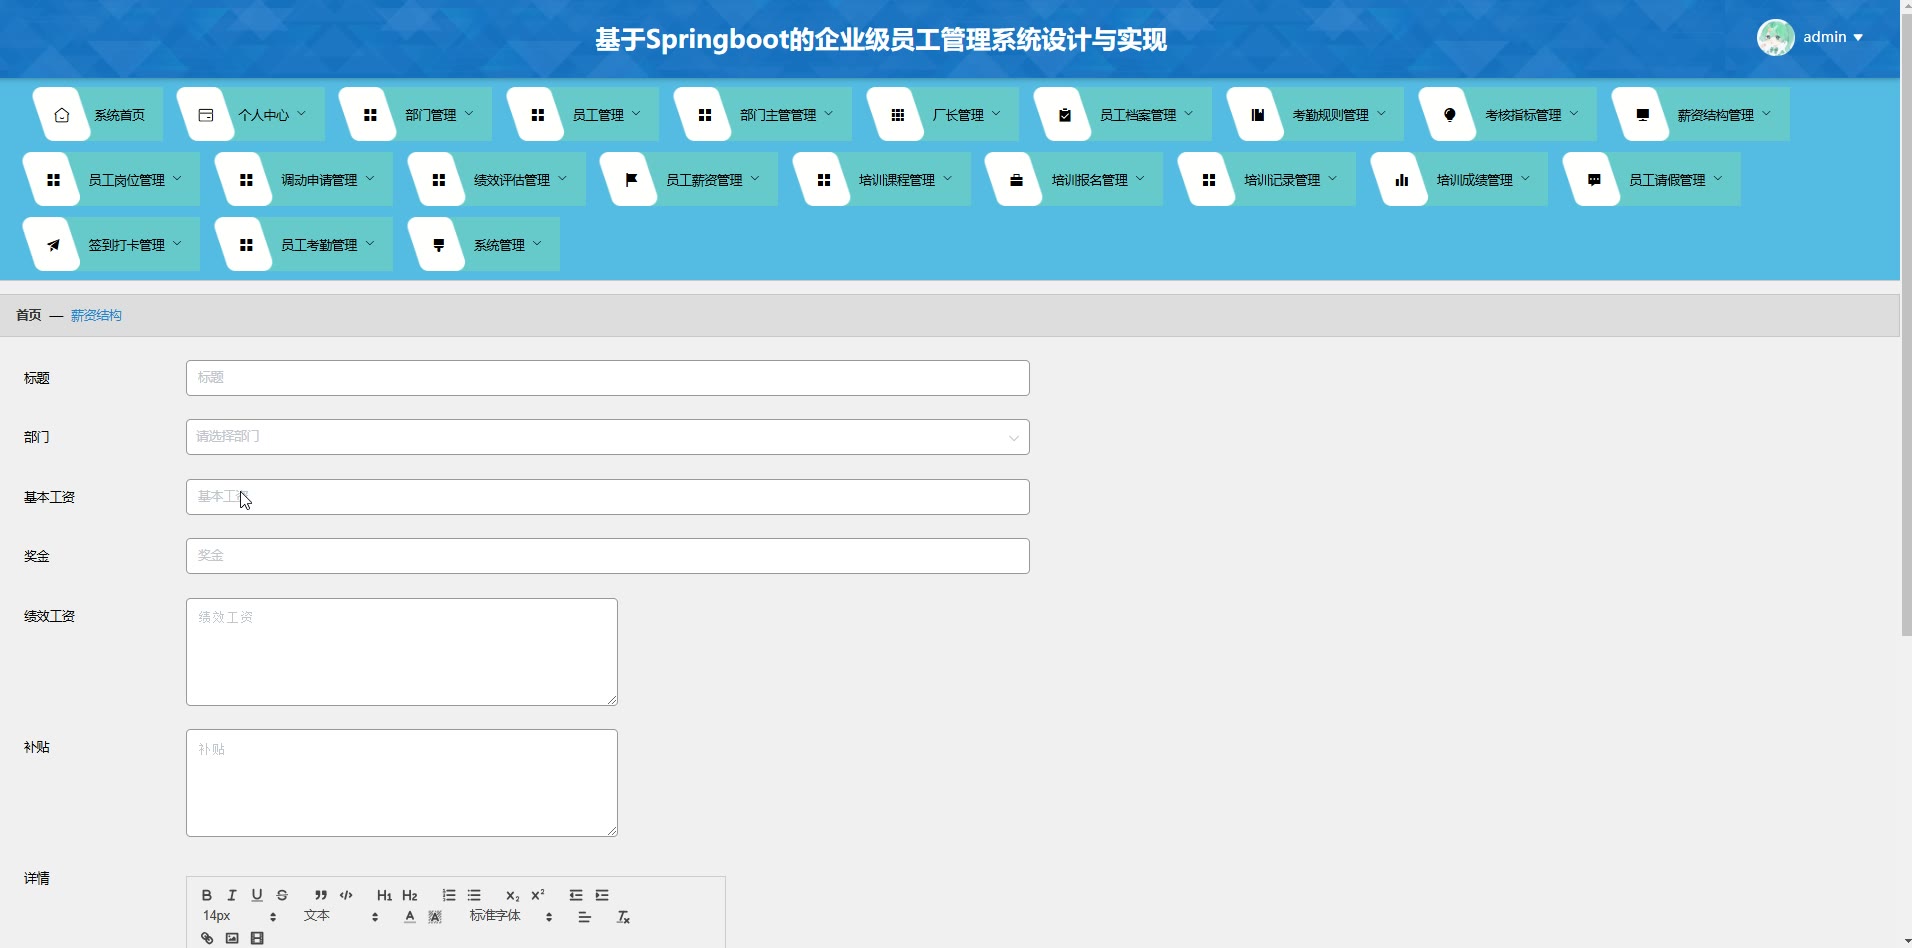Open the 考核指标管理 menu
Image resolution: width=1912 pixels, height=948 pixels.
tap(1507, 115)
